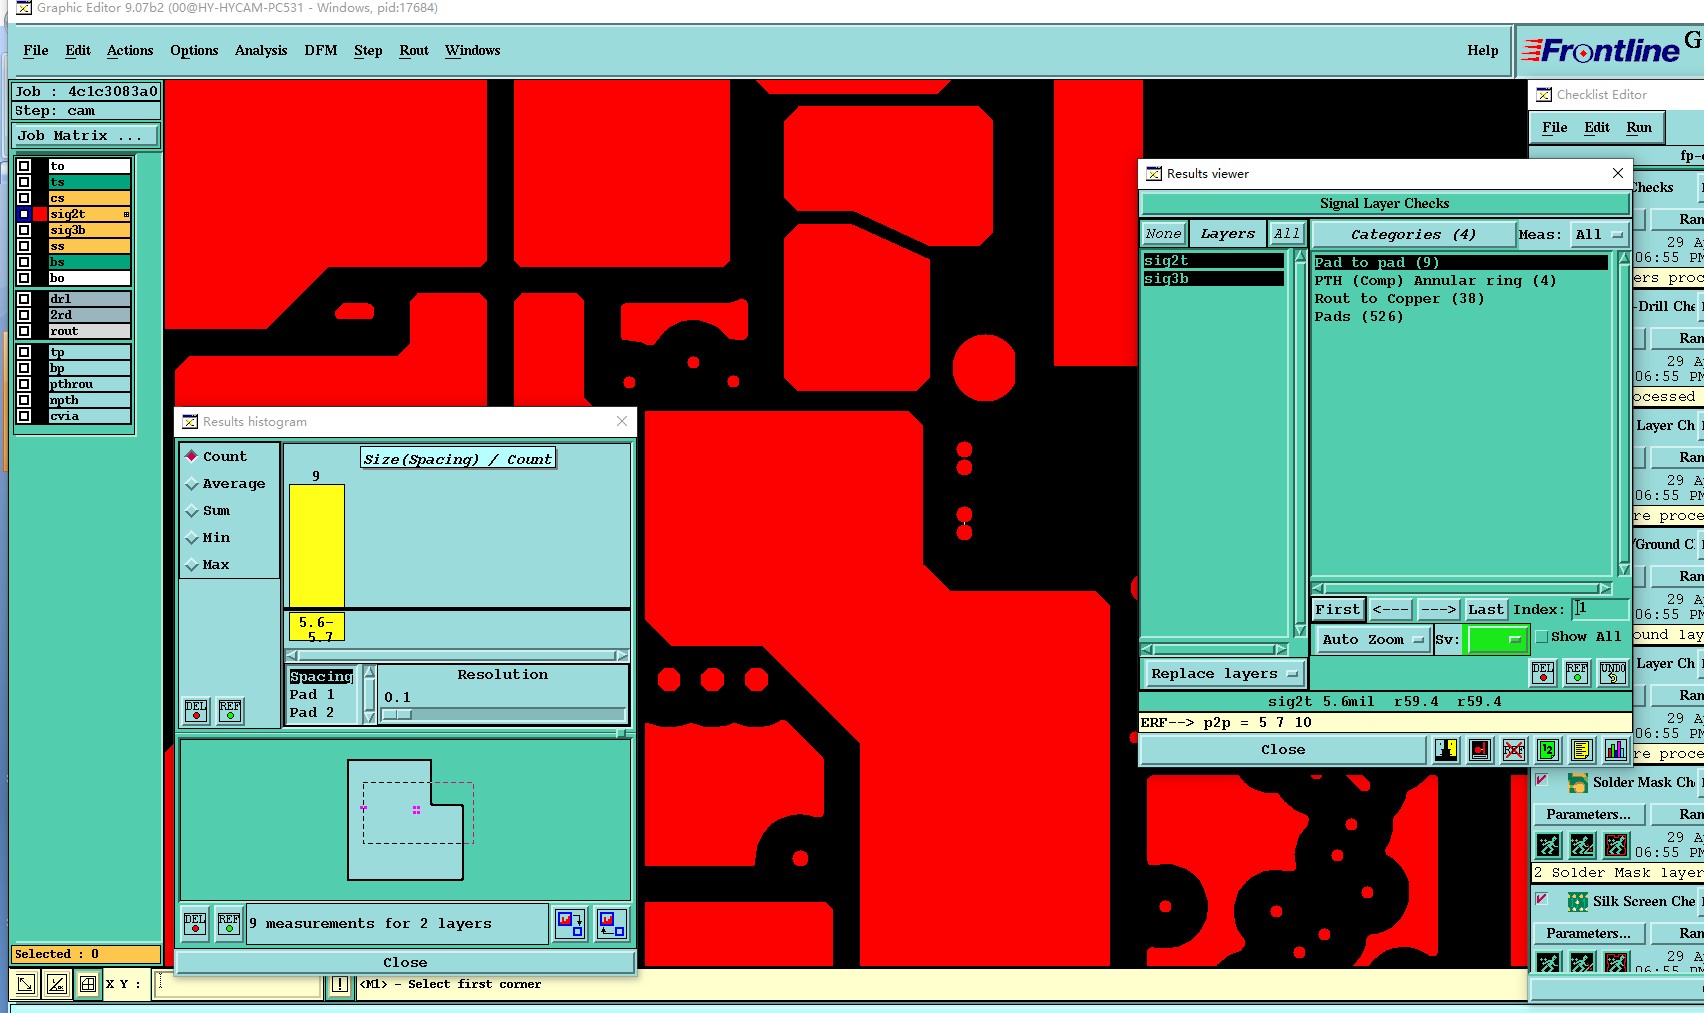Open the Analysis menu

point(261,51)
